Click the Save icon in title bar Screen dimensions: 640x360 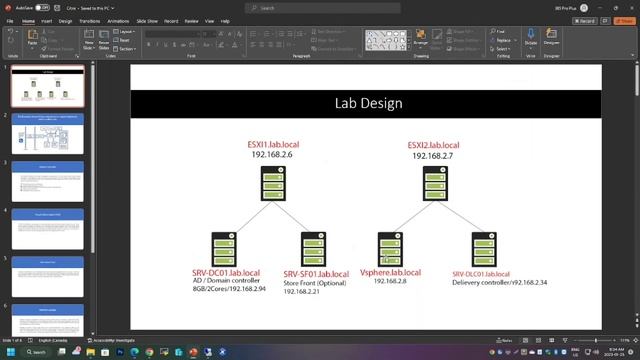click(x=57, y=8)
